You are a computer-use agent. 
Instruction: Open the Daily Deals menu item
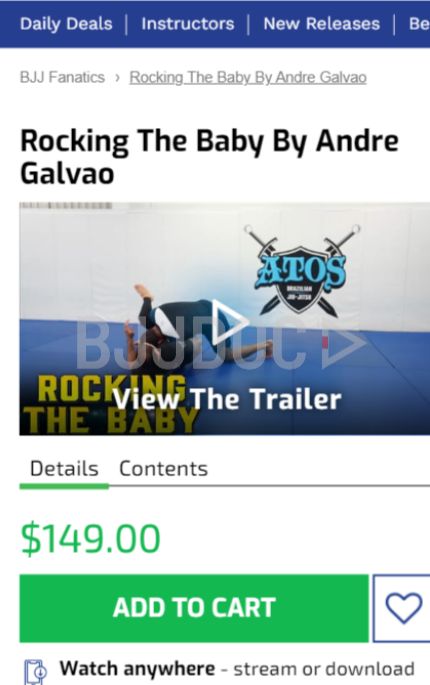(x=66, y=24)
